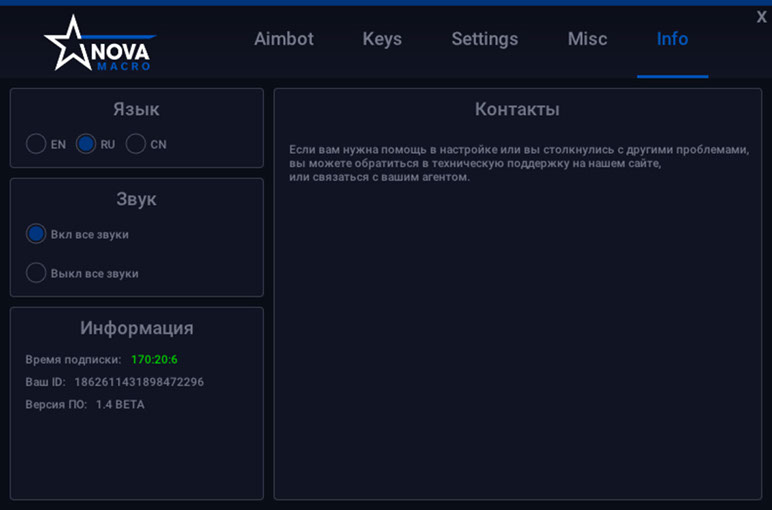
Task: Choose the RU language option
Action: [x=86, y=144]
